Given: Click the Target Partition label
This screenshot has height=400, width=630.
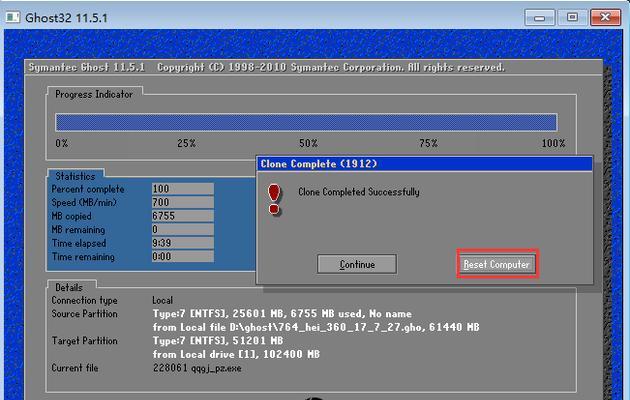Looking at the screenshot, I should pyautogui.click(x=84, y=341).
